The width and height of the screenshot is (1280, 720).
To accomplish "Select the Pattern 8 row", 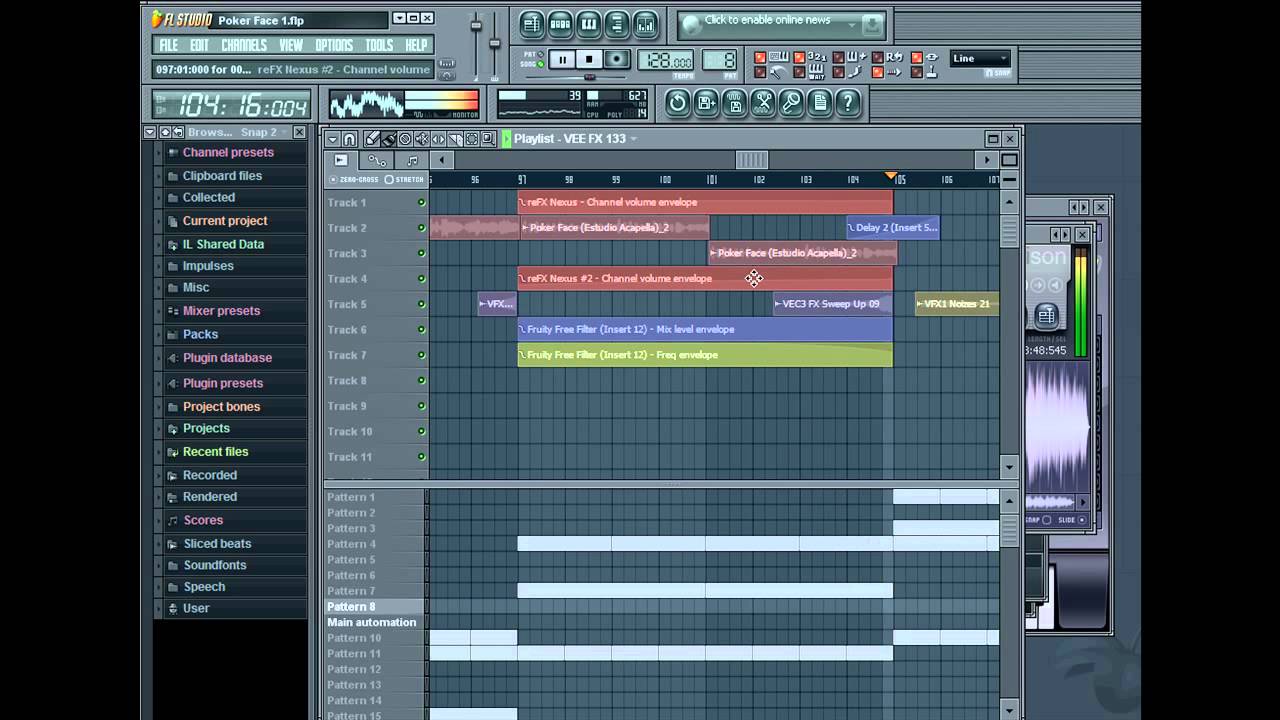I will coord(375,606).
